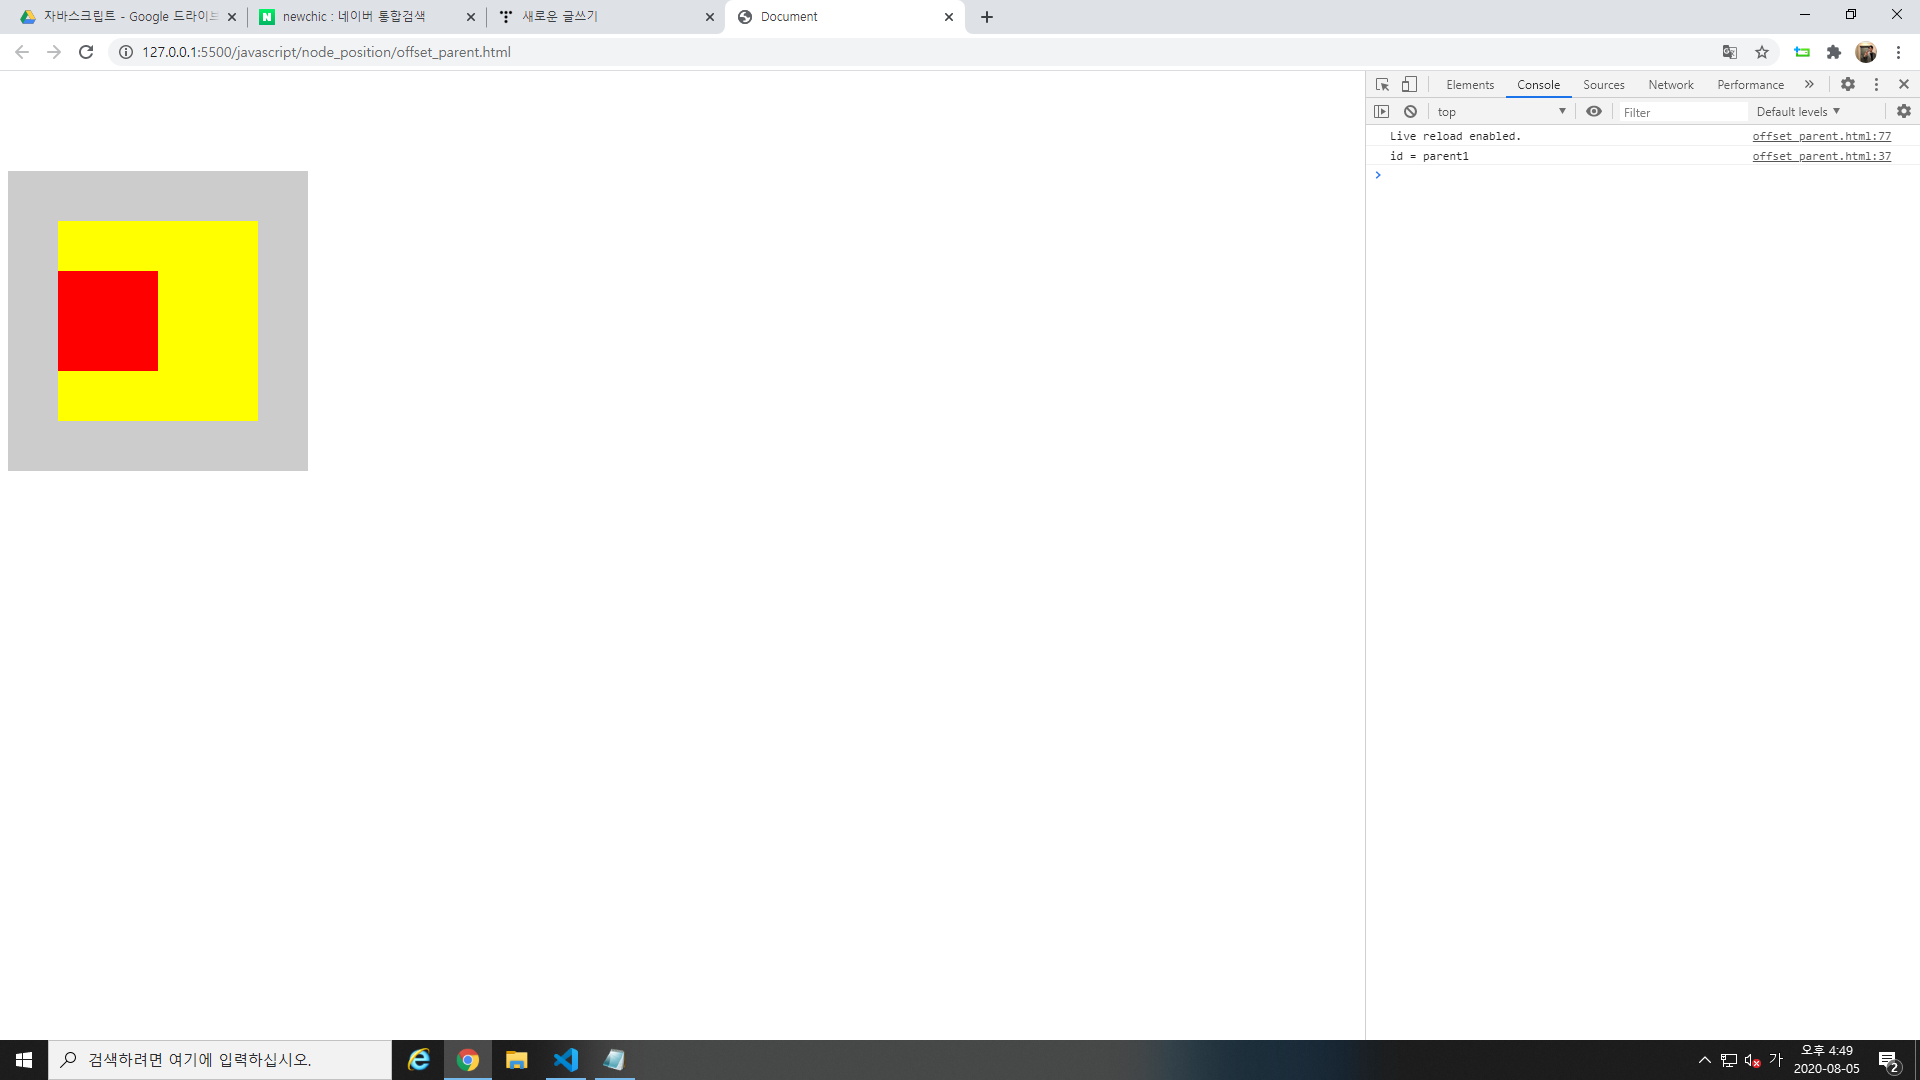Toggle the console sidebar panel icon
The width and height of the screenshot is (1920, 1080).
click(1382, 112)
